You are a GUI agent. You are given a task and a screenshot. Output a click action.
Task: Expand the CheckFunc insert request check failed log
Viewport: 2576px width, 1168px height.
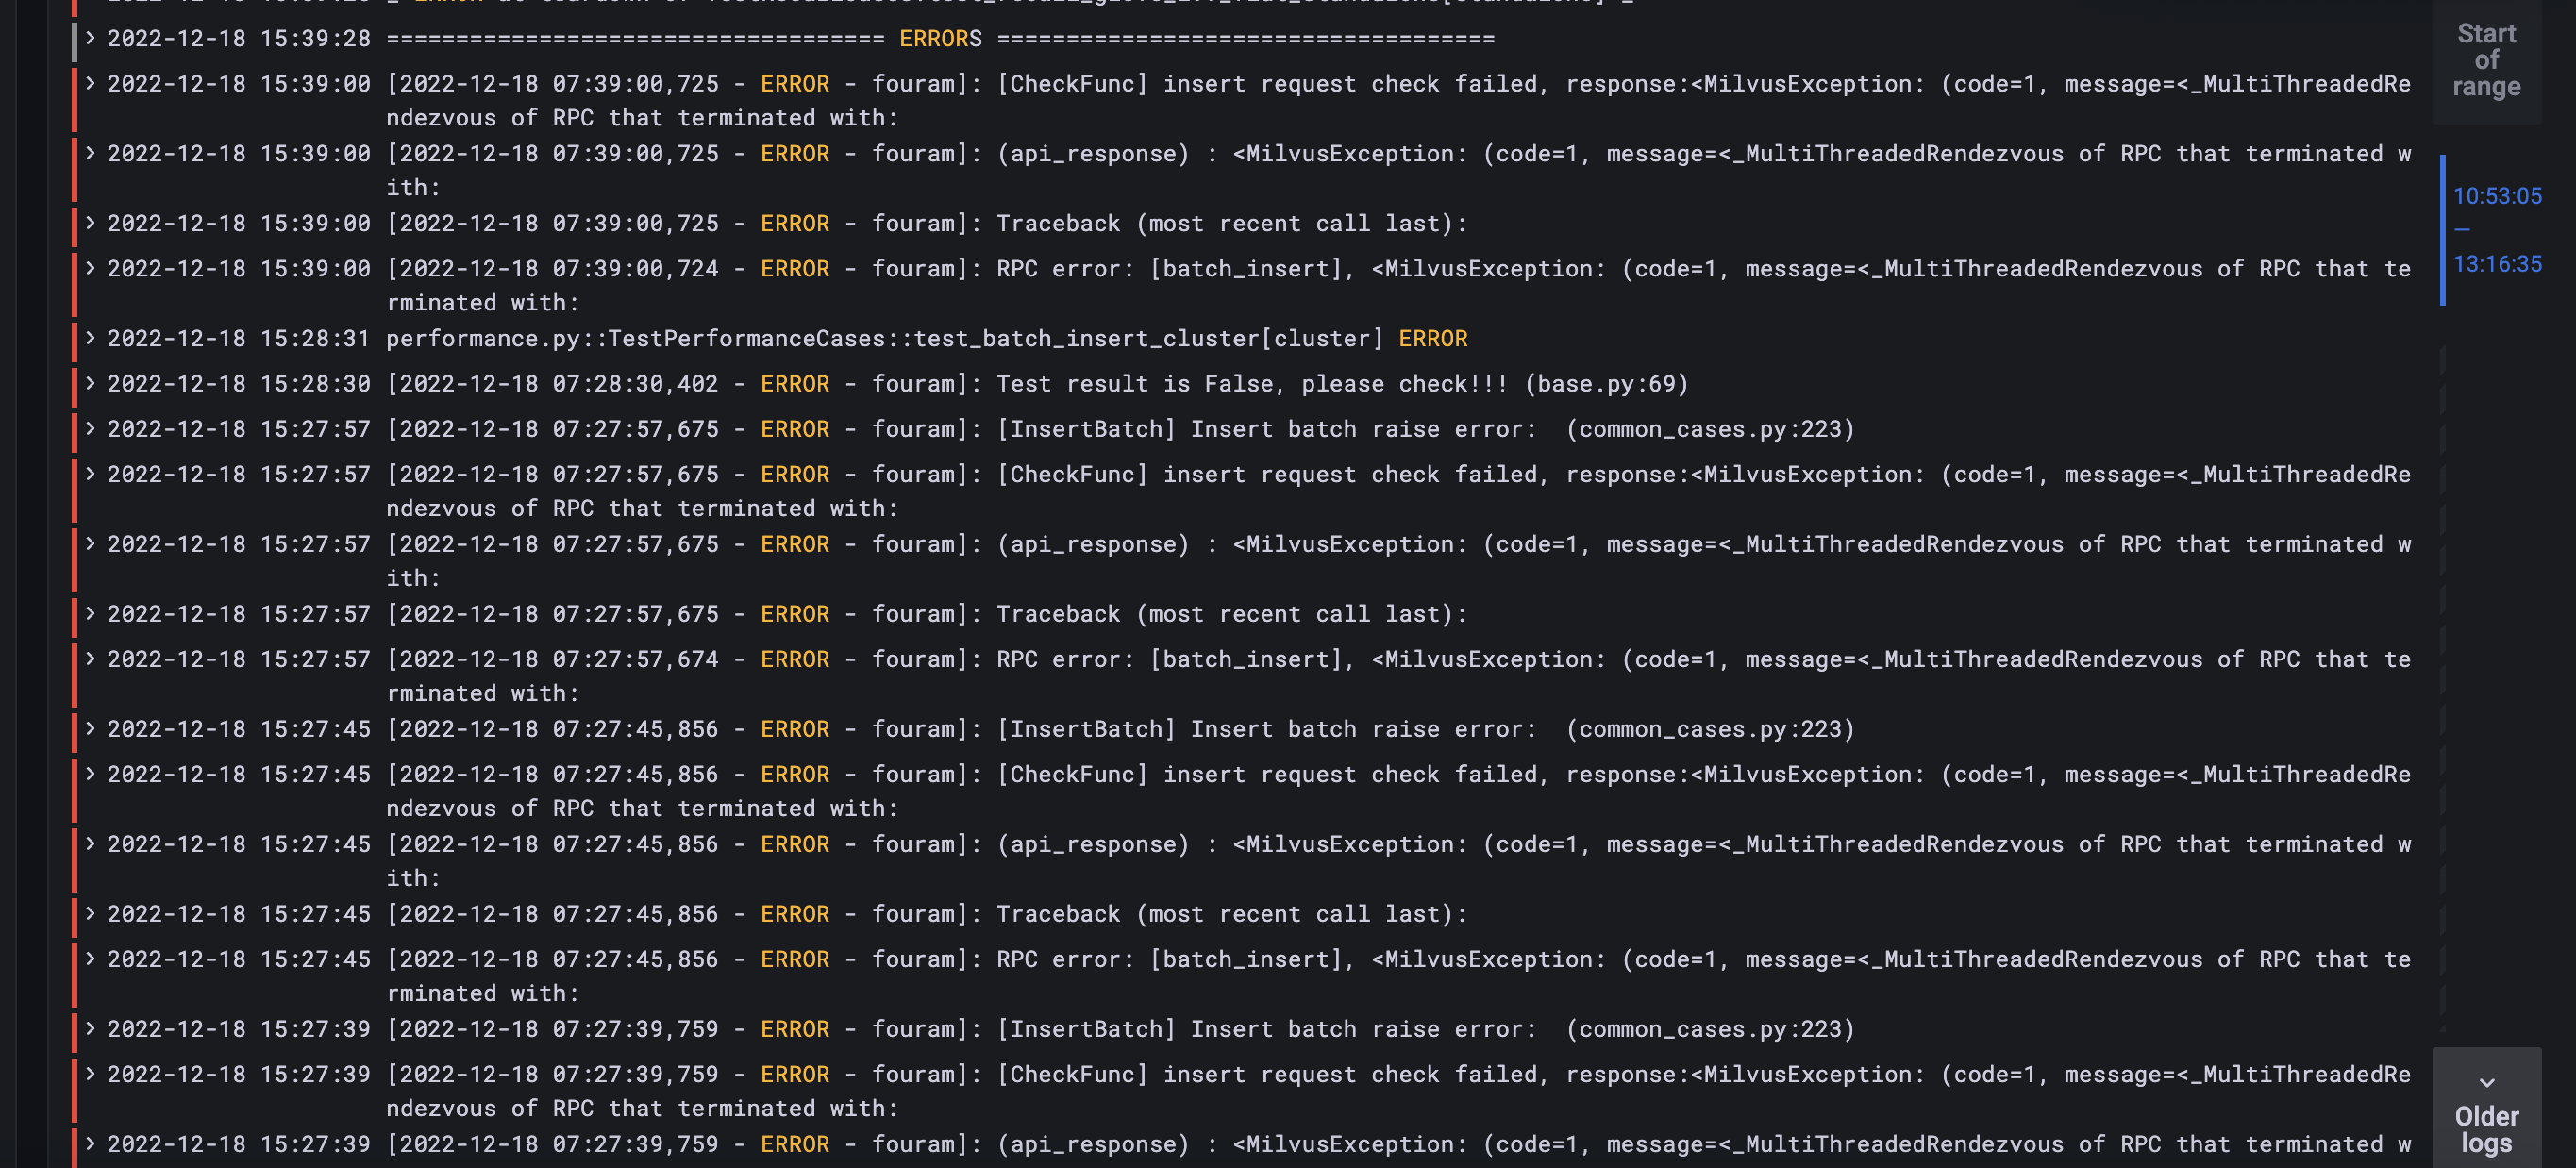(90, 84)
